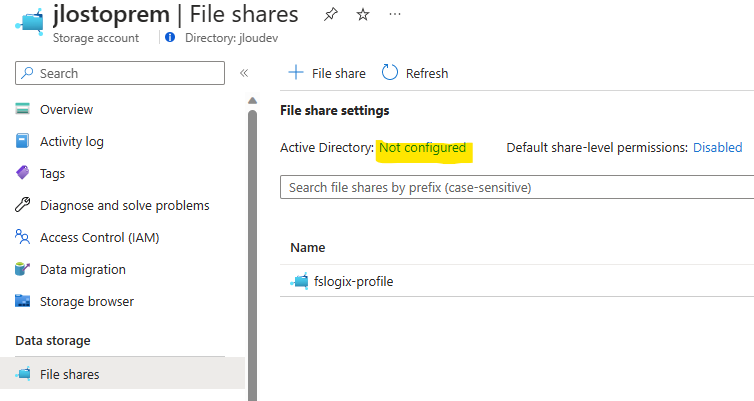The width and height of the screenshot is (754, 401).
Task: Open Data migration in the sidebar
Action: click(83, 270)
